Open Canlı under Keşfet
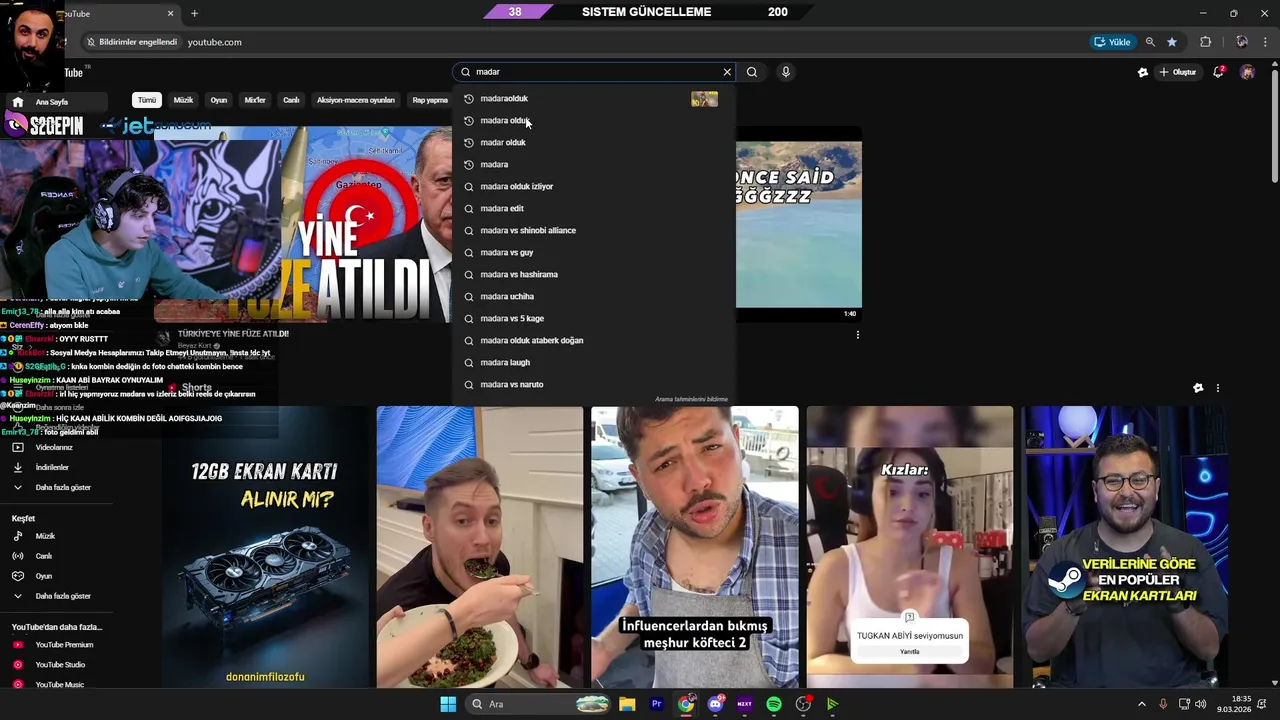 pos(44,556)
